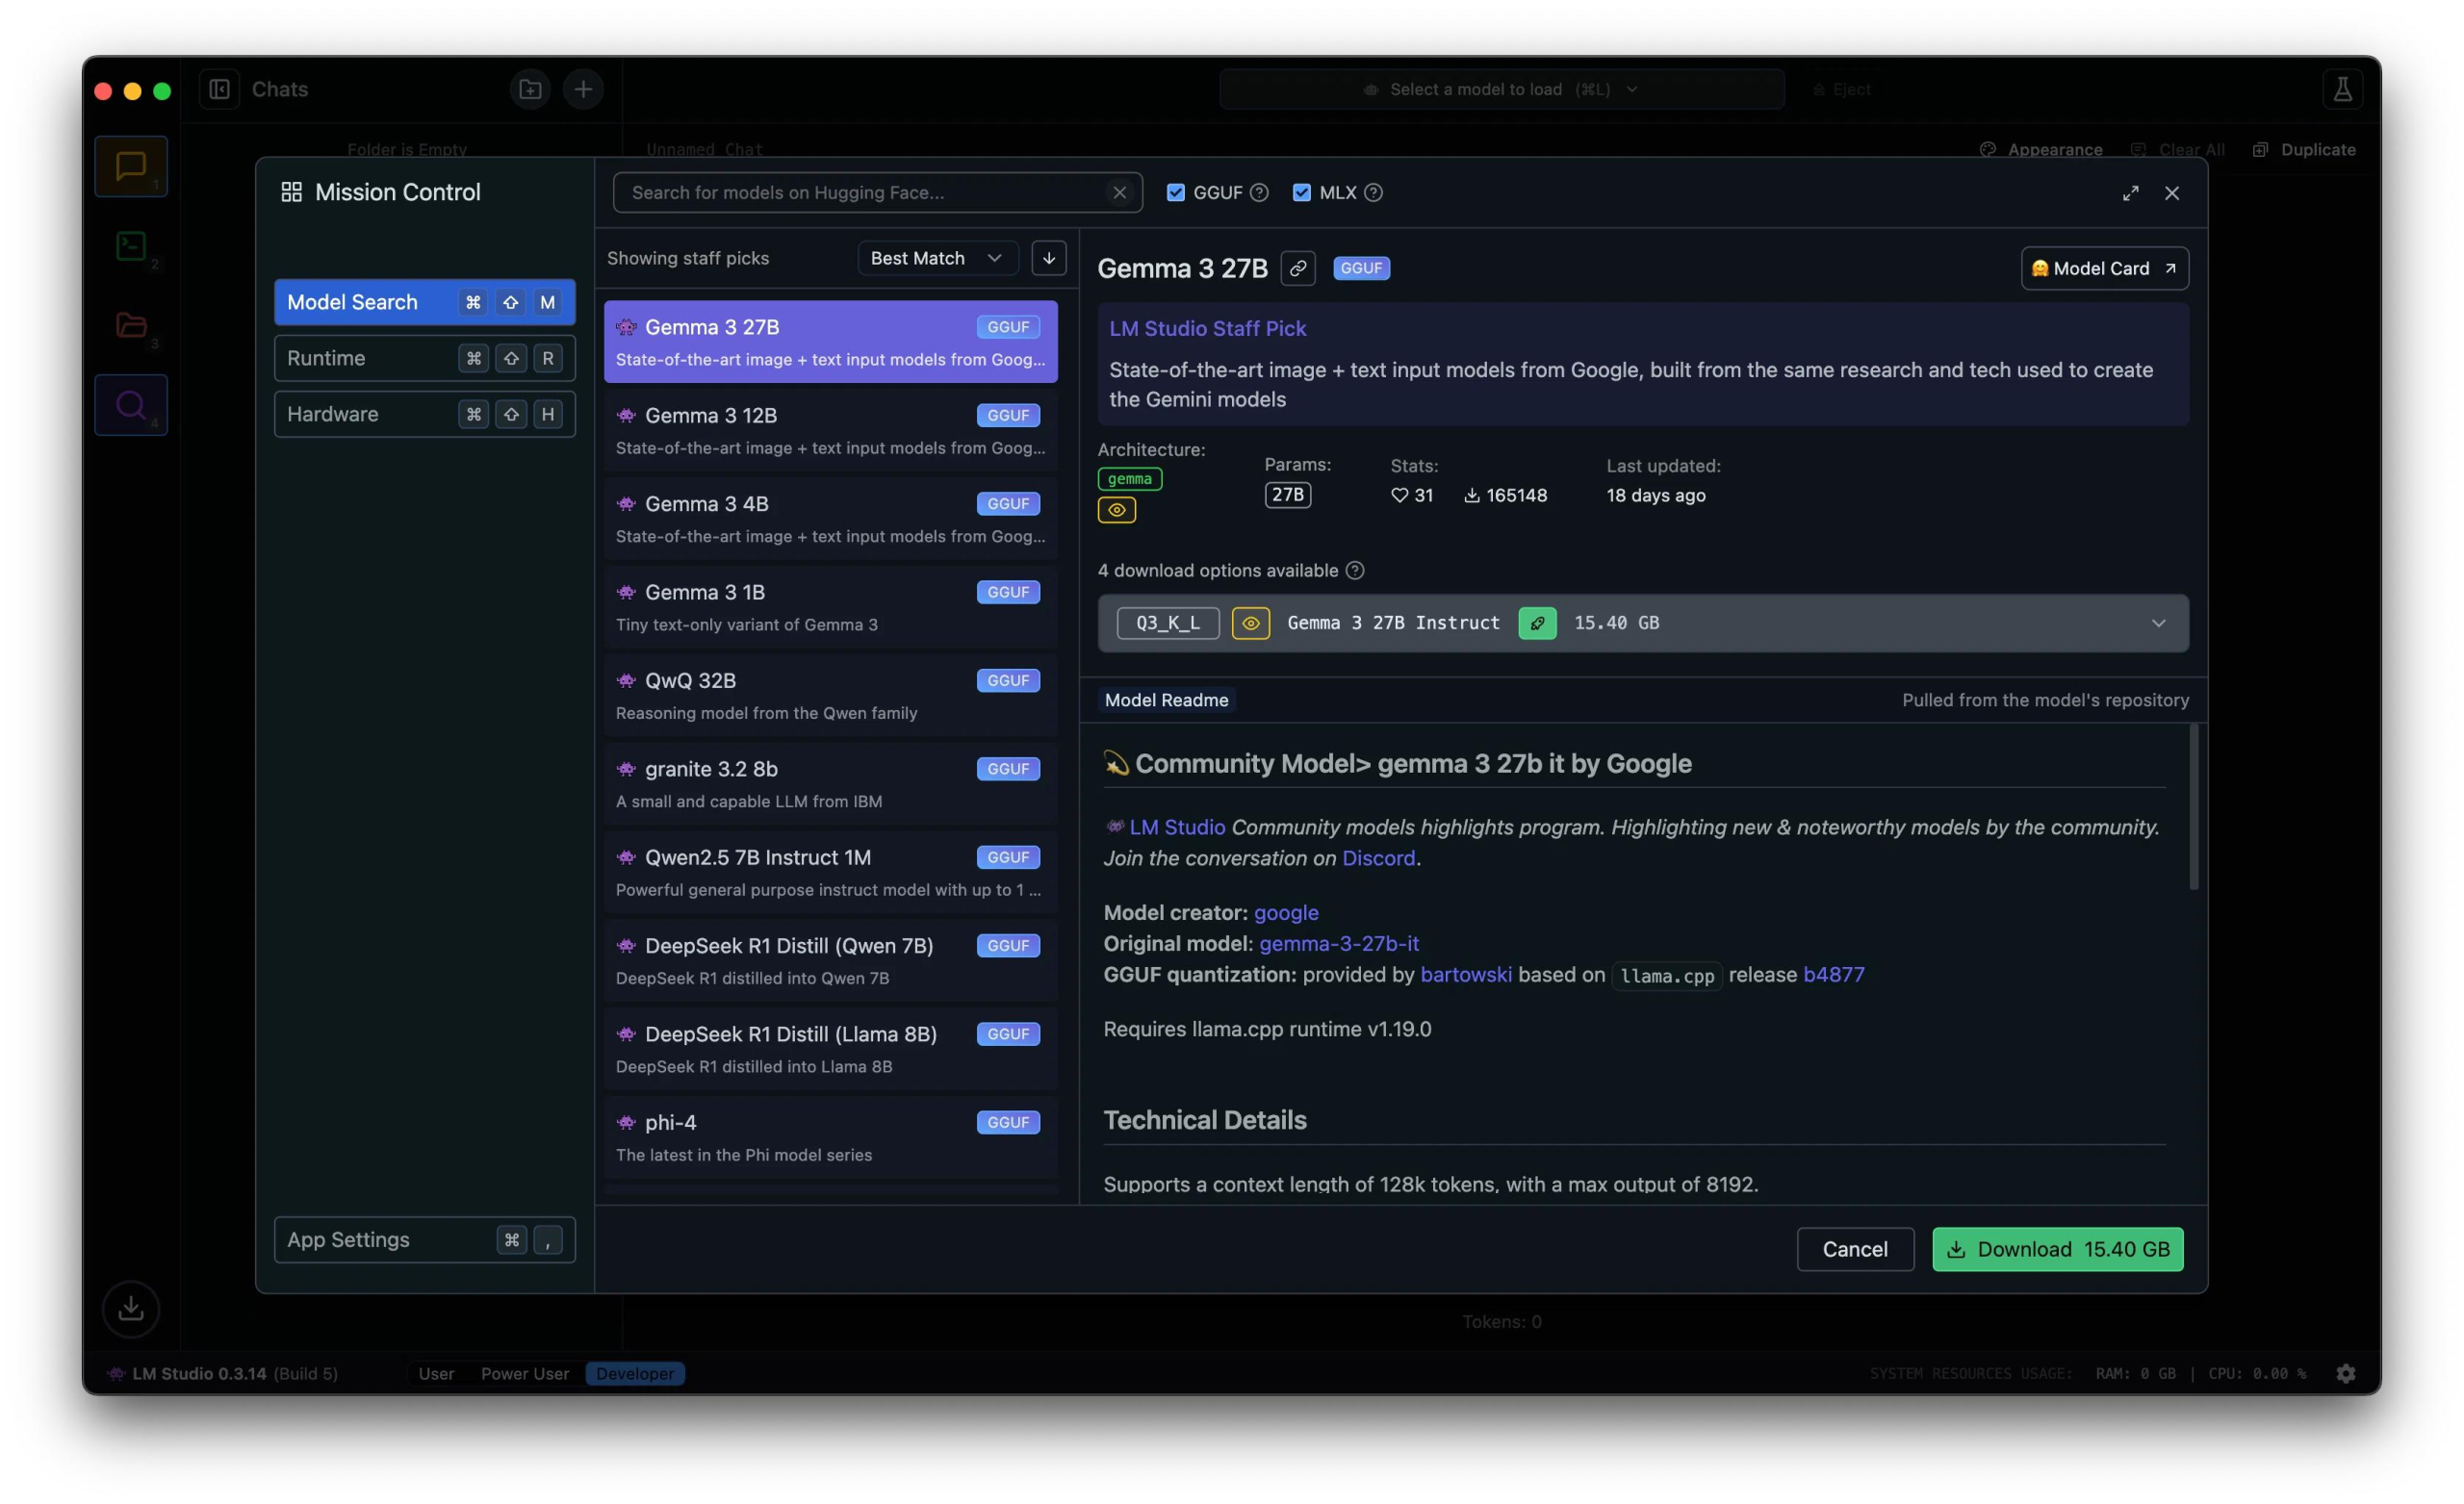This screenshot has height=1504, width=2464.
Task: Select Gemma 3 4B in model list
Action: 830,518
